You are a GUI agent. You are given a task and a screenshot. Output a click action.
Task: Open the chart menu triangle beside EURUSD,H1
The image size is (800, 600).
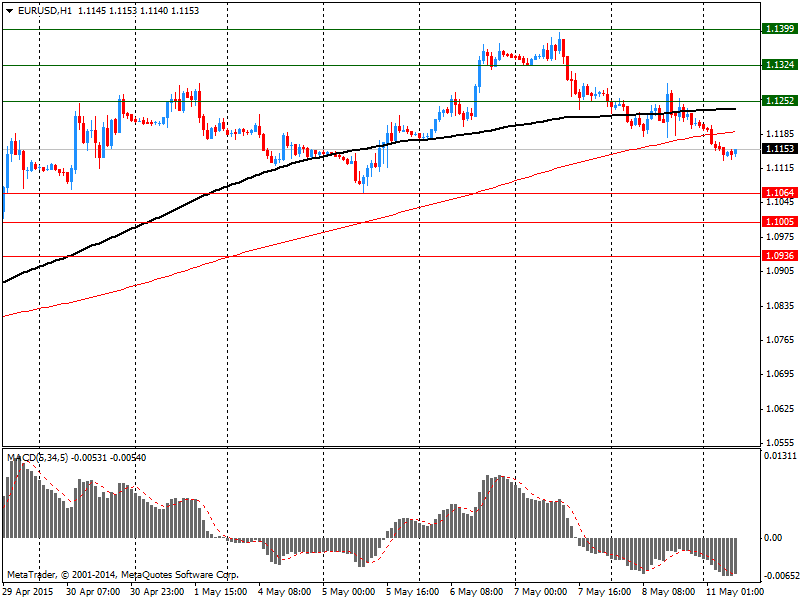click(x=10, y=11)
